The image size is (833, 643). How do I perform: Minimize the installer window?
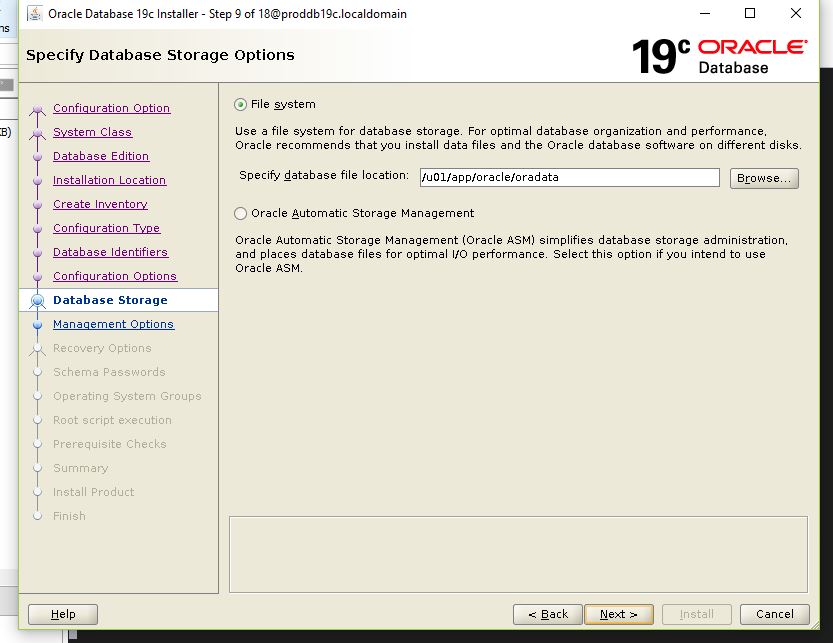(x=705, y=13)
